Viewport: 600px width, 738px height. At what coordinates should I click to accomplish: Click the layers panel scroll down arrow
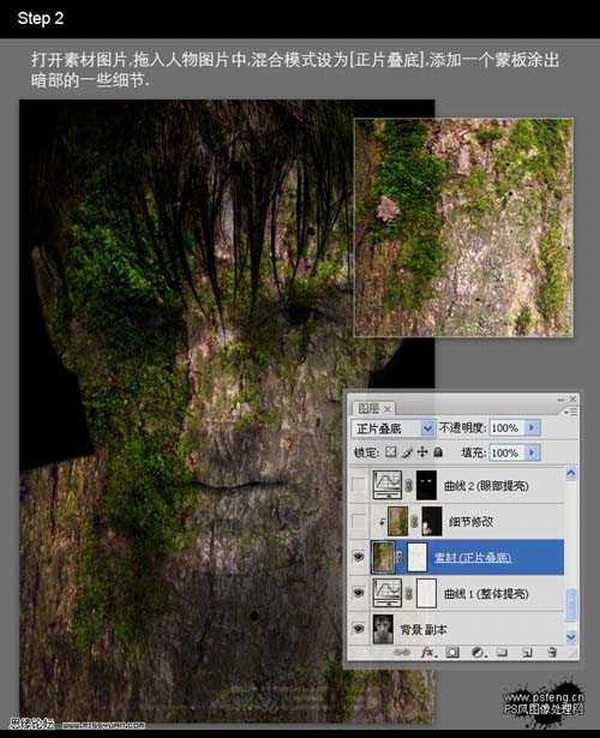point(572,636)
